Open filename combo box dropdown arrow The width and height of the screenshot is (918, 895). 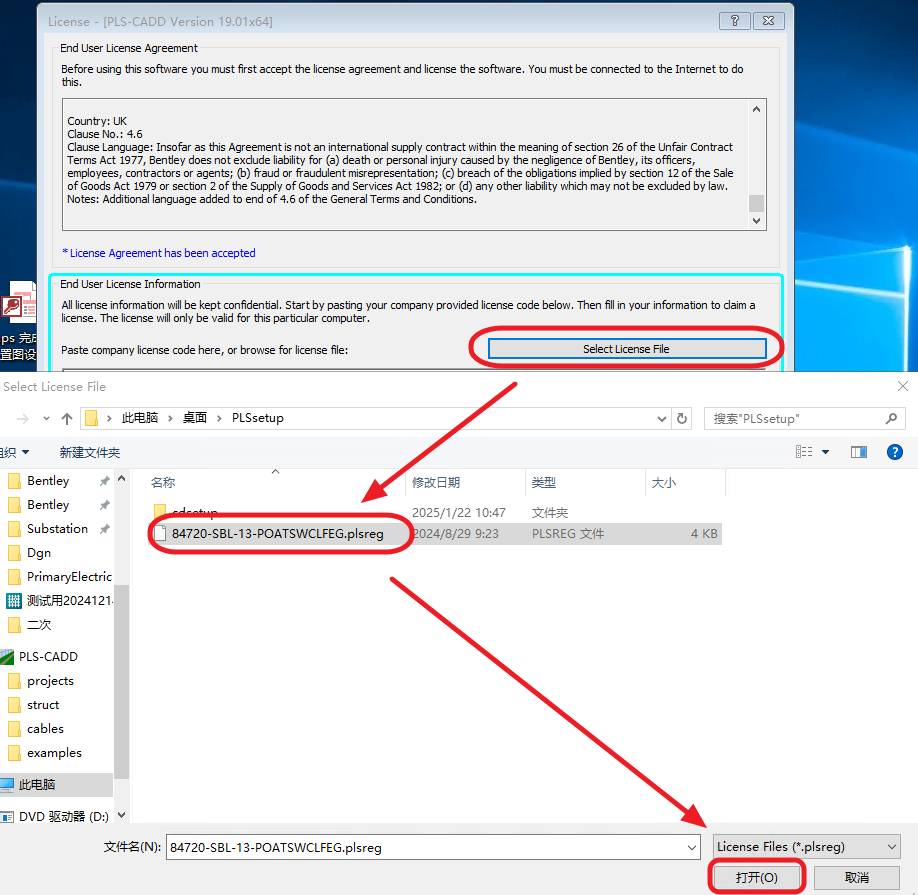click(692, 848)
